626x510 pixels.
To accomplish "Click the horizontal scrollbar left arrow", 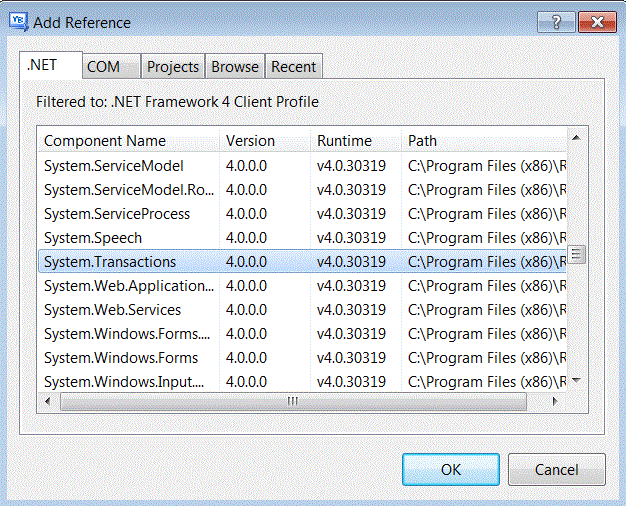I will pyautogui.click(x=48, y=401).
